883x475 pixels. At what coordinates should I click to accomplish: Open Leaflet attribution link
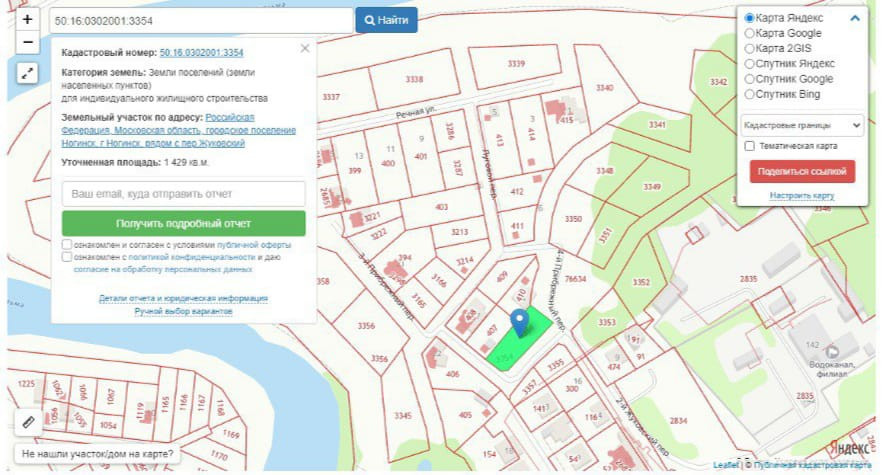click(725, 465)
